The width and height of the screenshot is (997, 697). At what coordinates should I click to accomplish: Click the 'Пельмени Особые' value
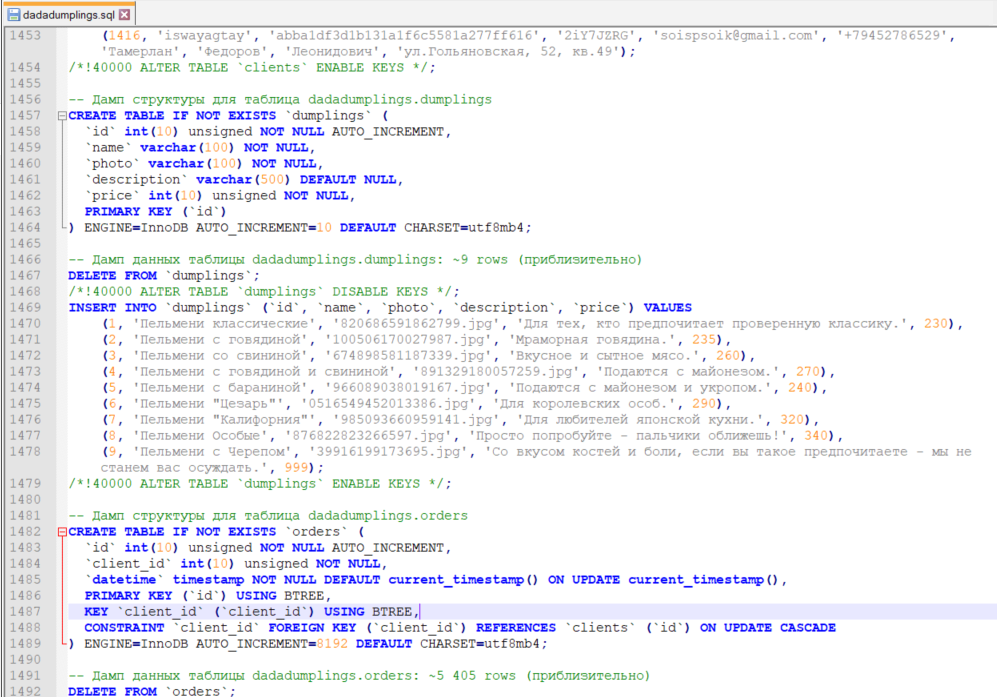tap(200, 436)
